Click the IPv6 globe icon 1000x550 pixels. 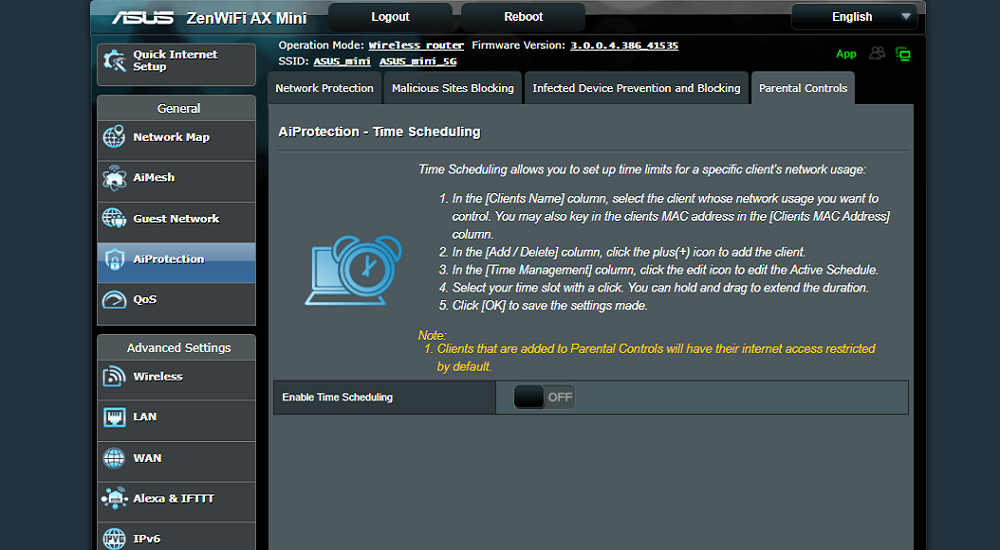click(114, 539)
